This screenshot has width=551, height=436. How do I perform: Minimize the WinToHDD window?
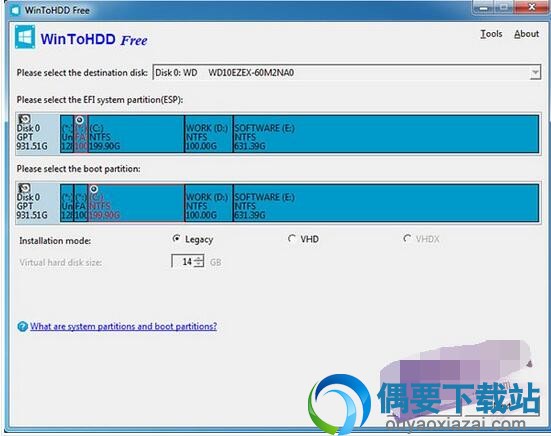(x=484, y=7)
